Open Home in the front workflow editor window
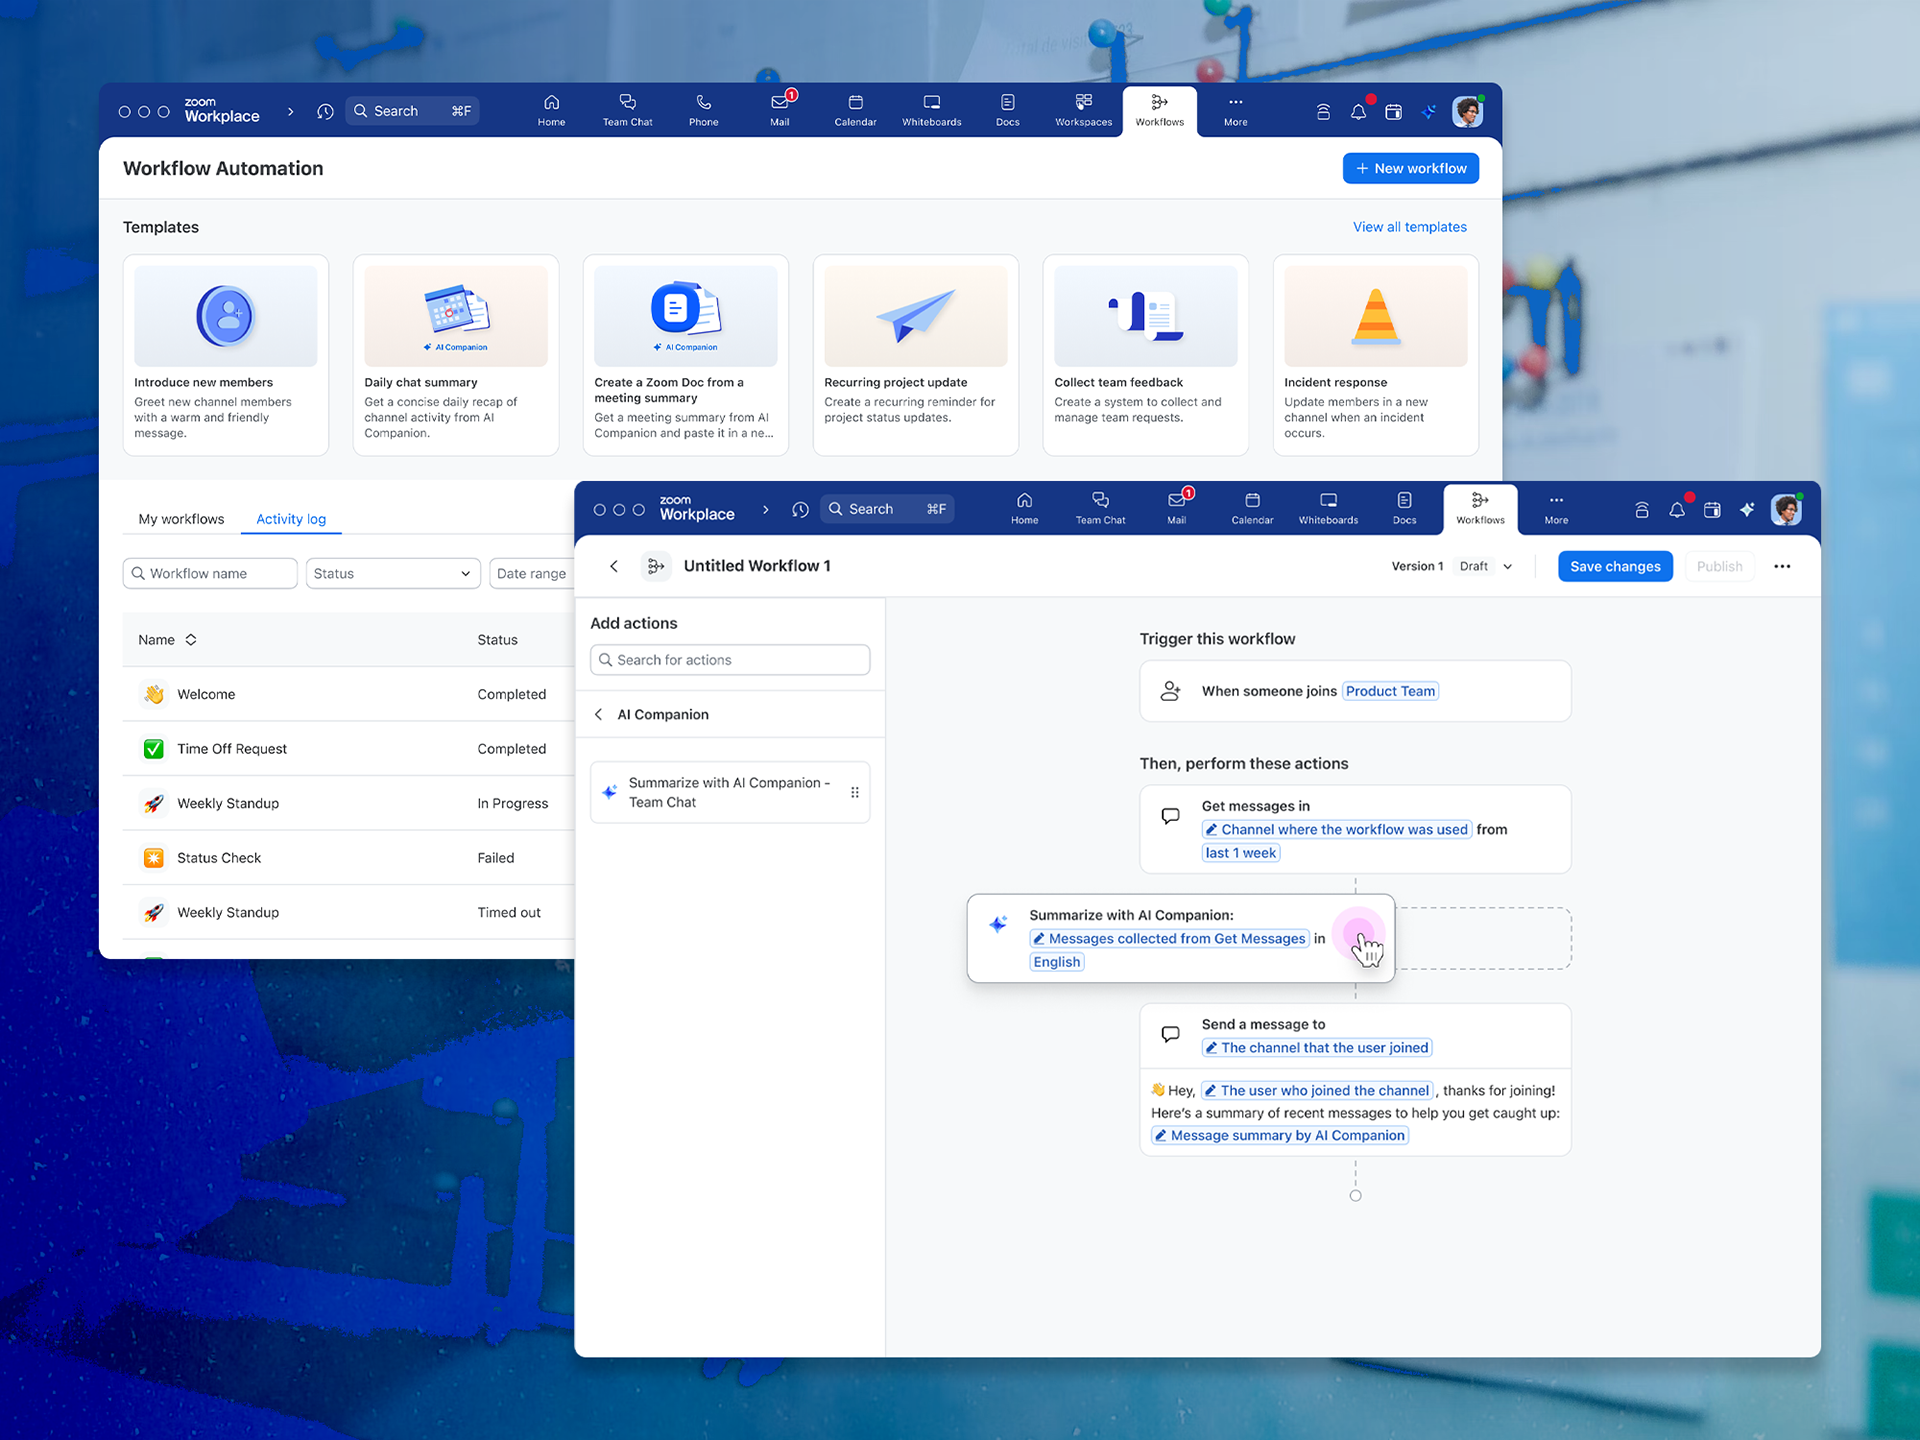Screen dimensions: 1920x1440 [x=1024, y=509]
